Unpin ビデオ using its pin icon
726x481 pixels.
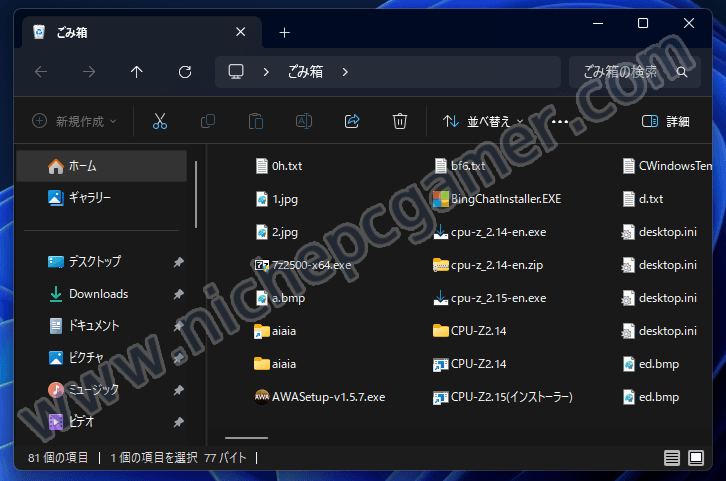178,422
